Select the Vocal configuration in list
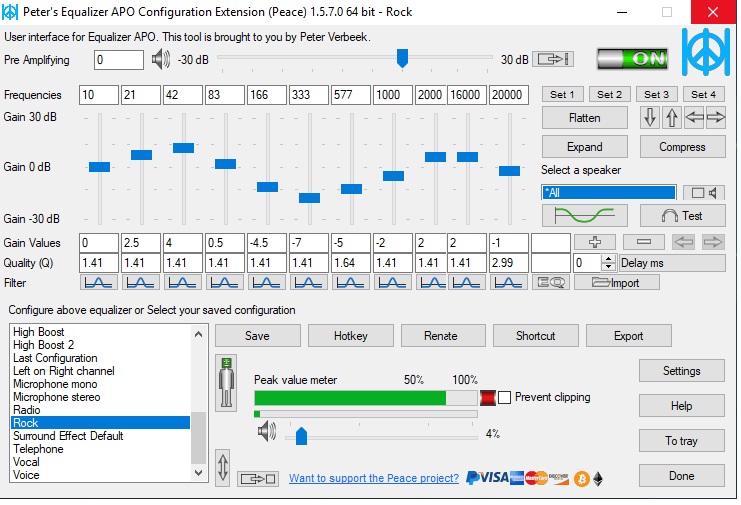The image size is (741, 505). (27, 462)
